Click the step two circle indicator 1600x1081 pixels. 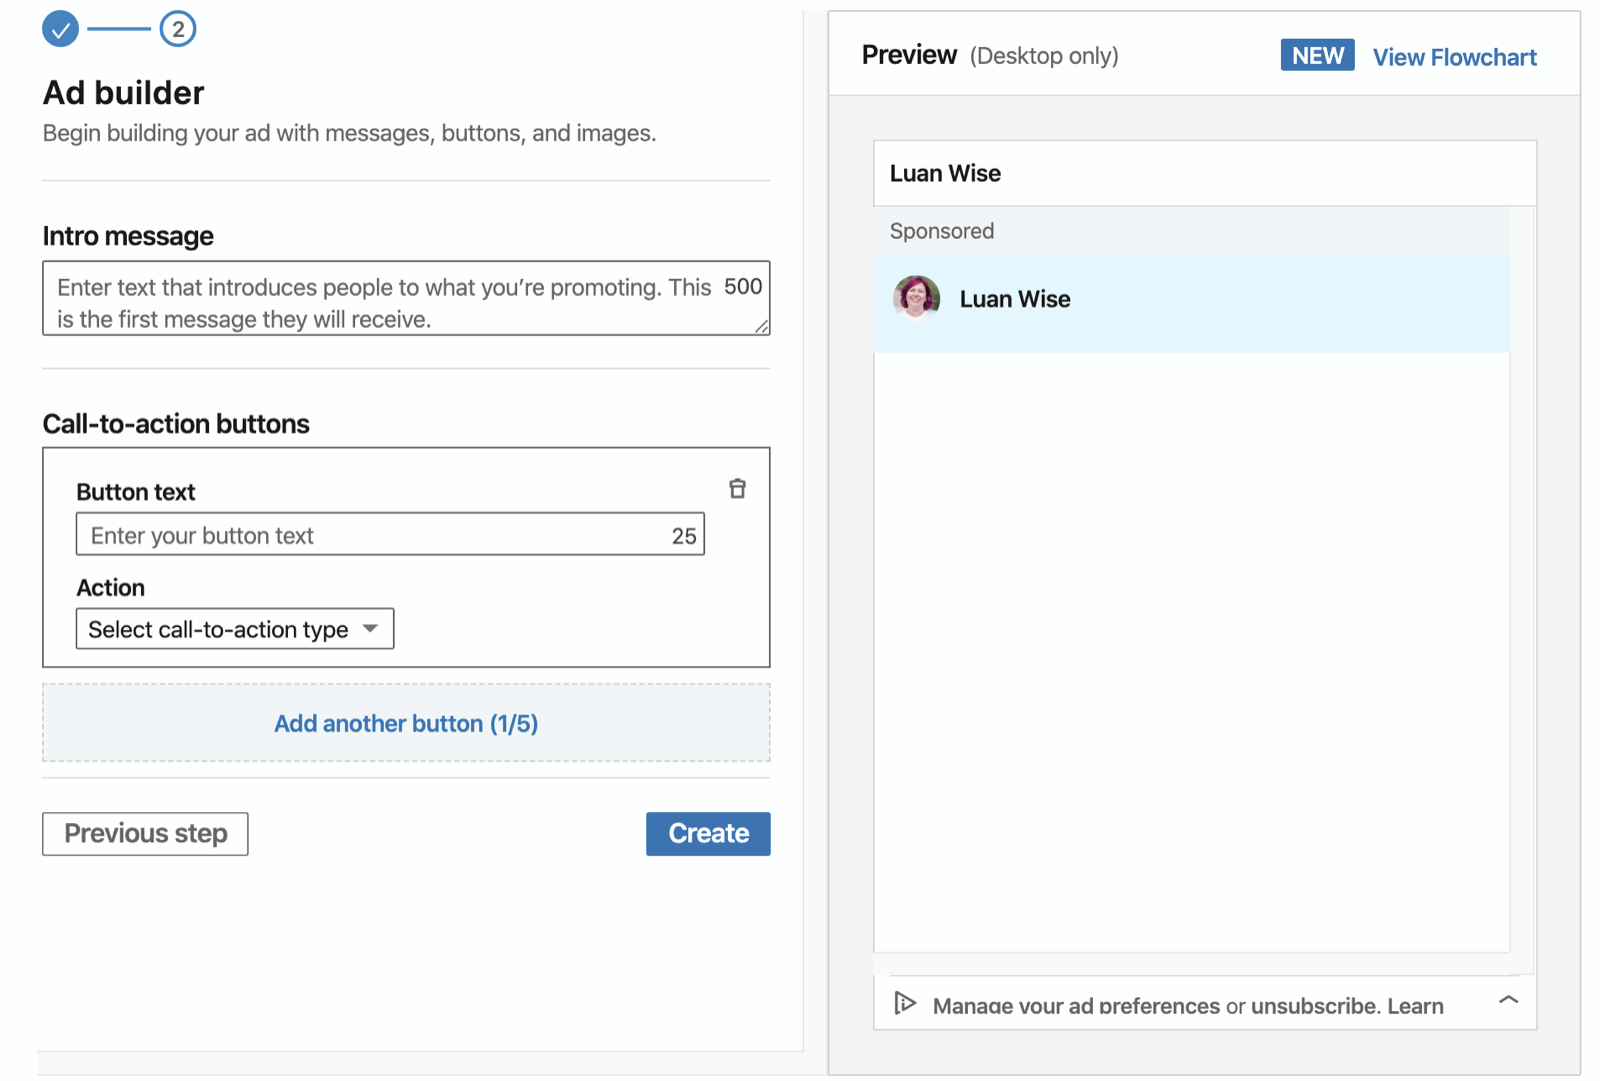point(178,29)
